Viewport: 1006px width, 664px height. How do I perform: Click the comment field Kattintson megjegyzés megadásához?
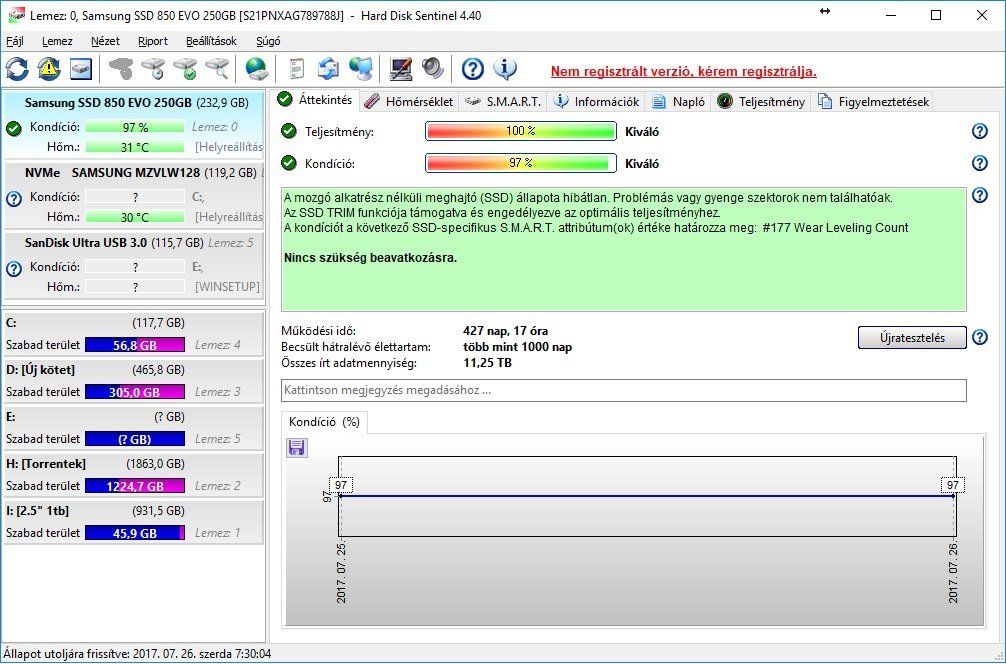624,390
